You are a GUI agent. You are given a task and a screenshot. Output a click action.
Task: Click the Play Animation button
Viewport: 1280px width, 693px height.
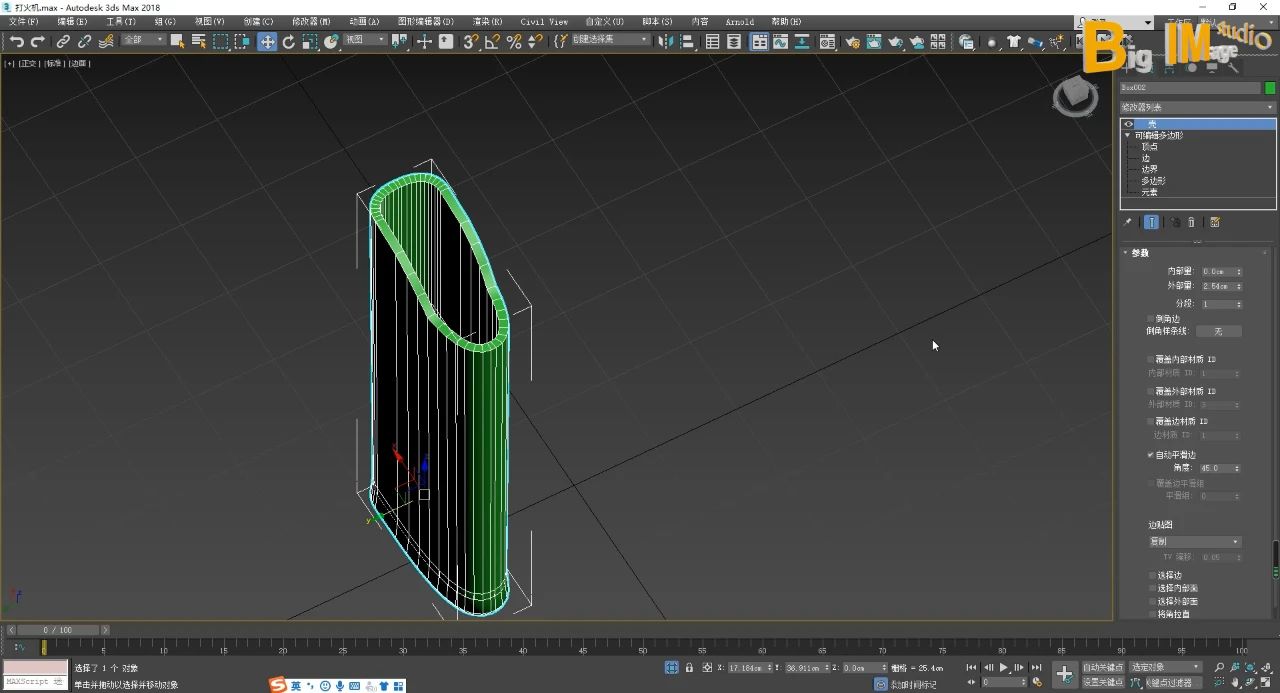click(1003, 667)
